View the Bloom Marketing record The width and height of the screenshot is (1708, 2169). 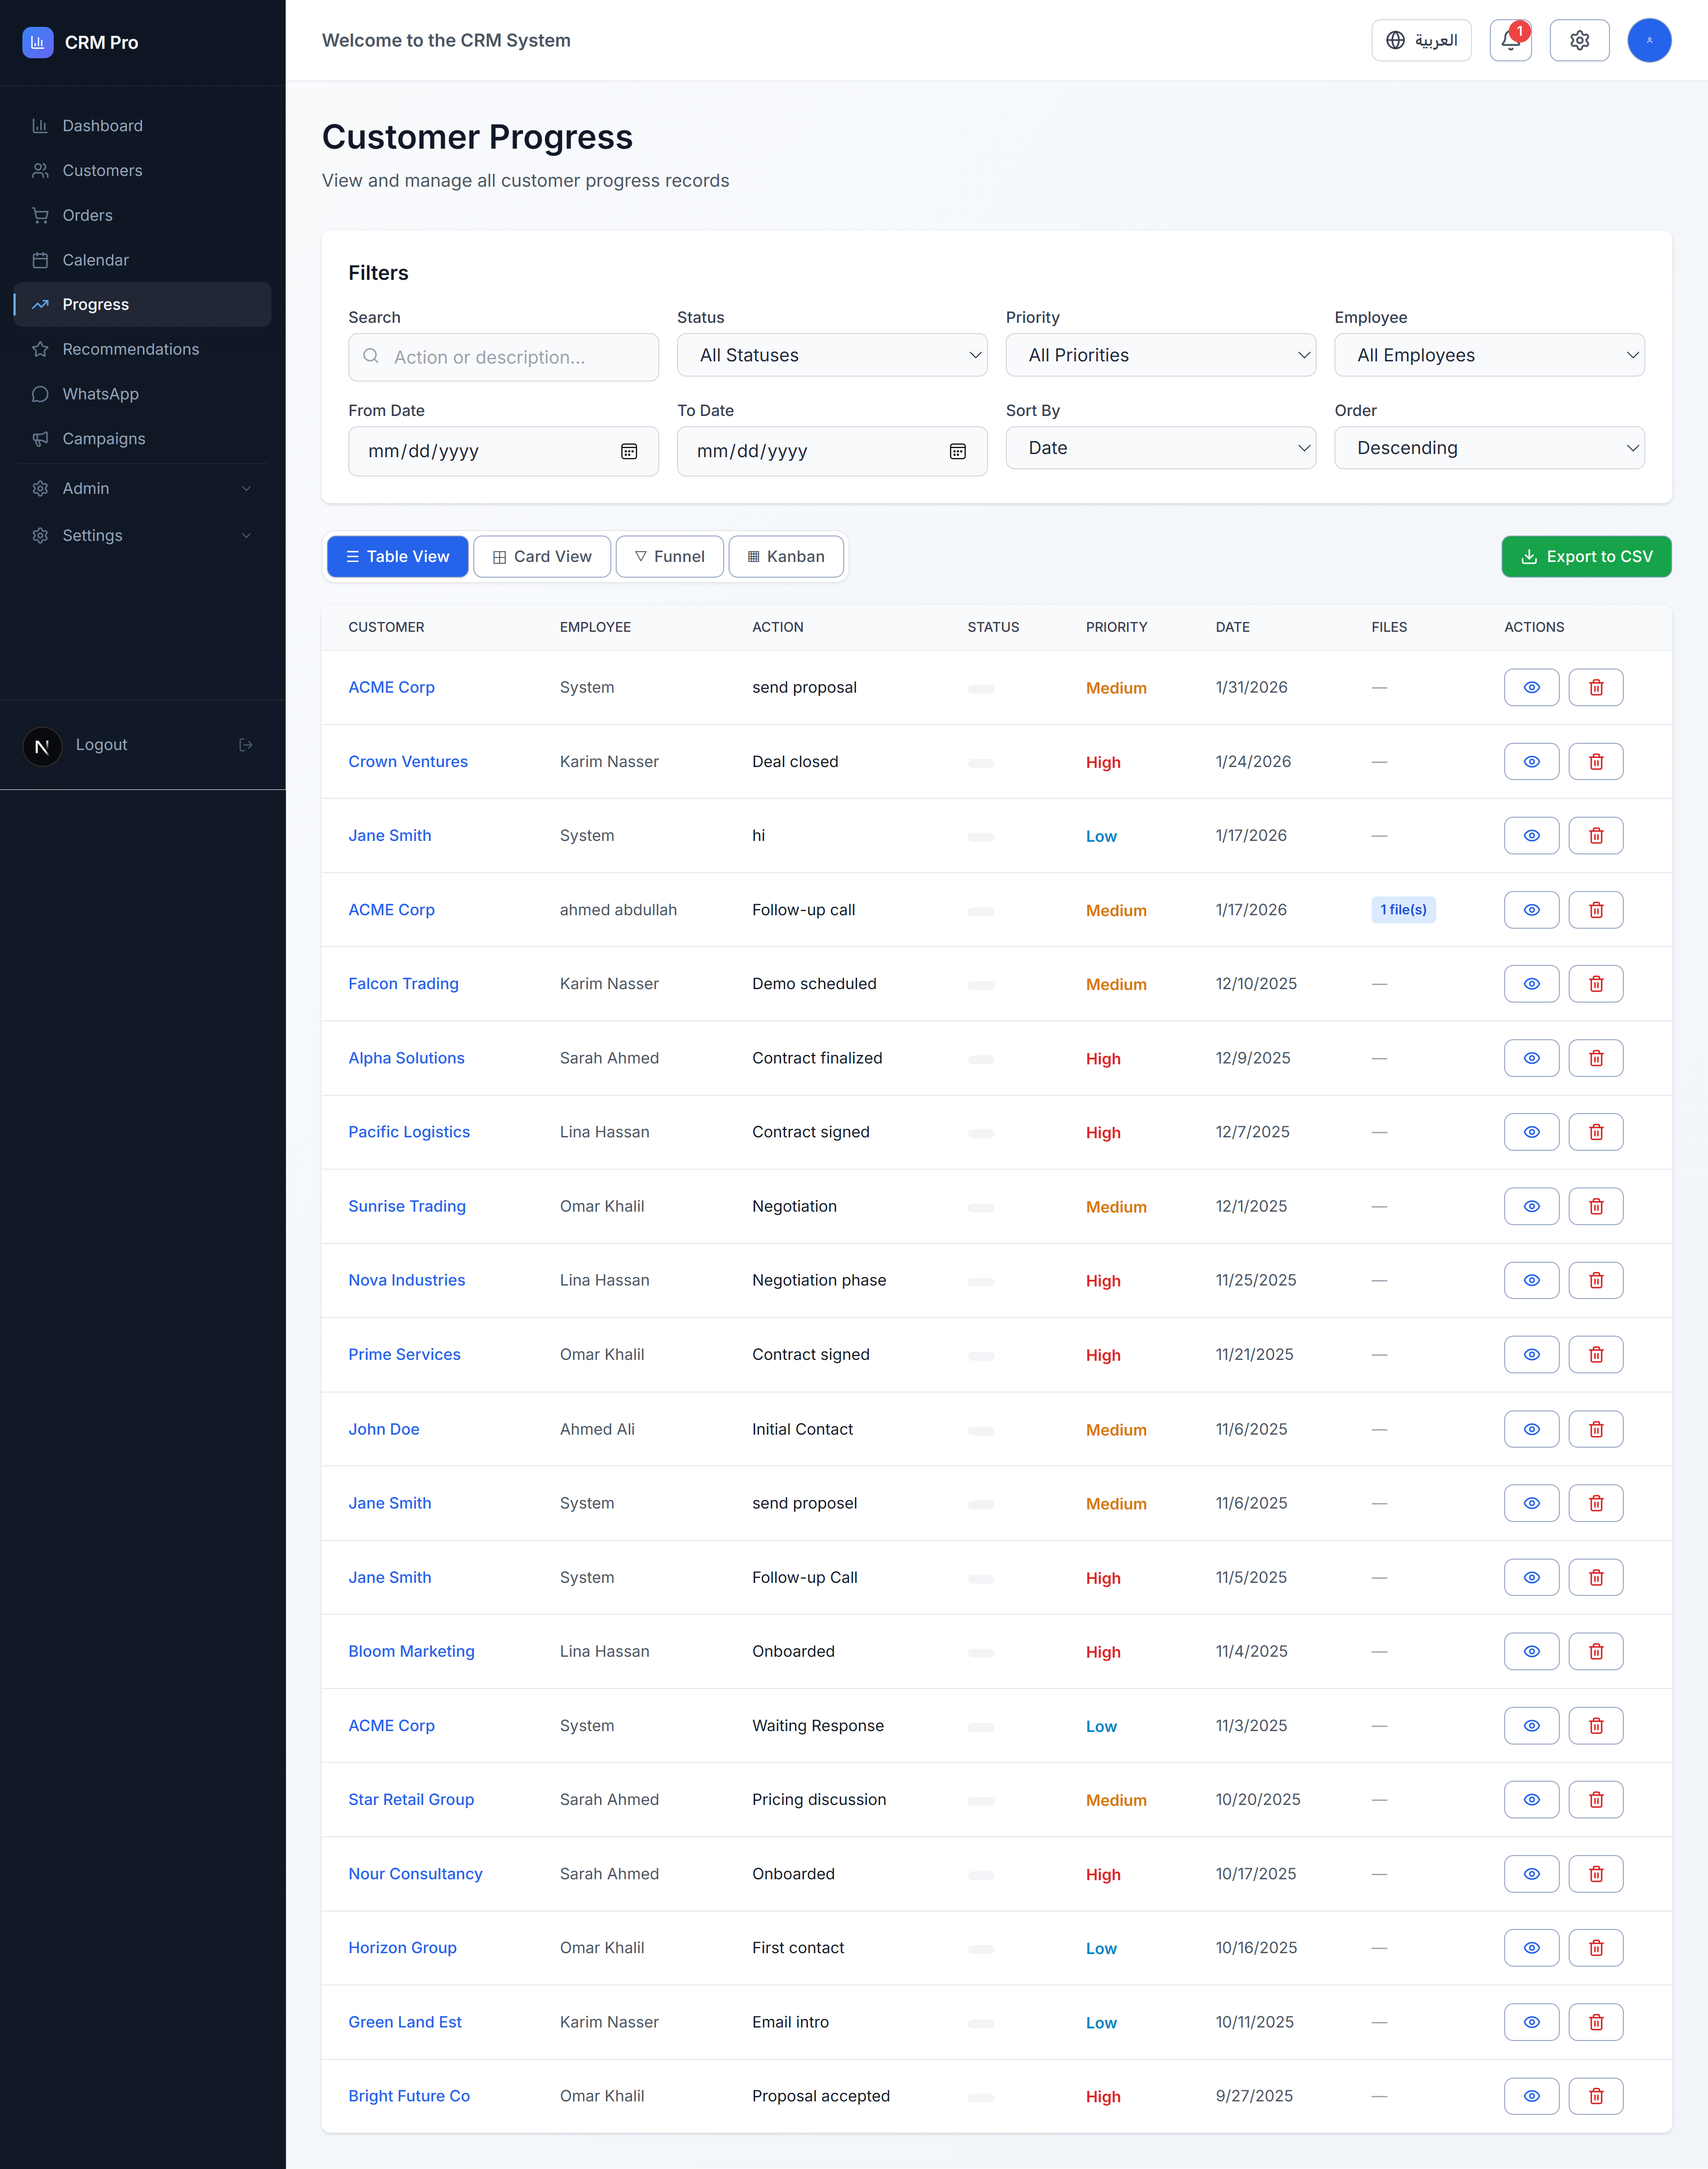click(1531, 1651)
